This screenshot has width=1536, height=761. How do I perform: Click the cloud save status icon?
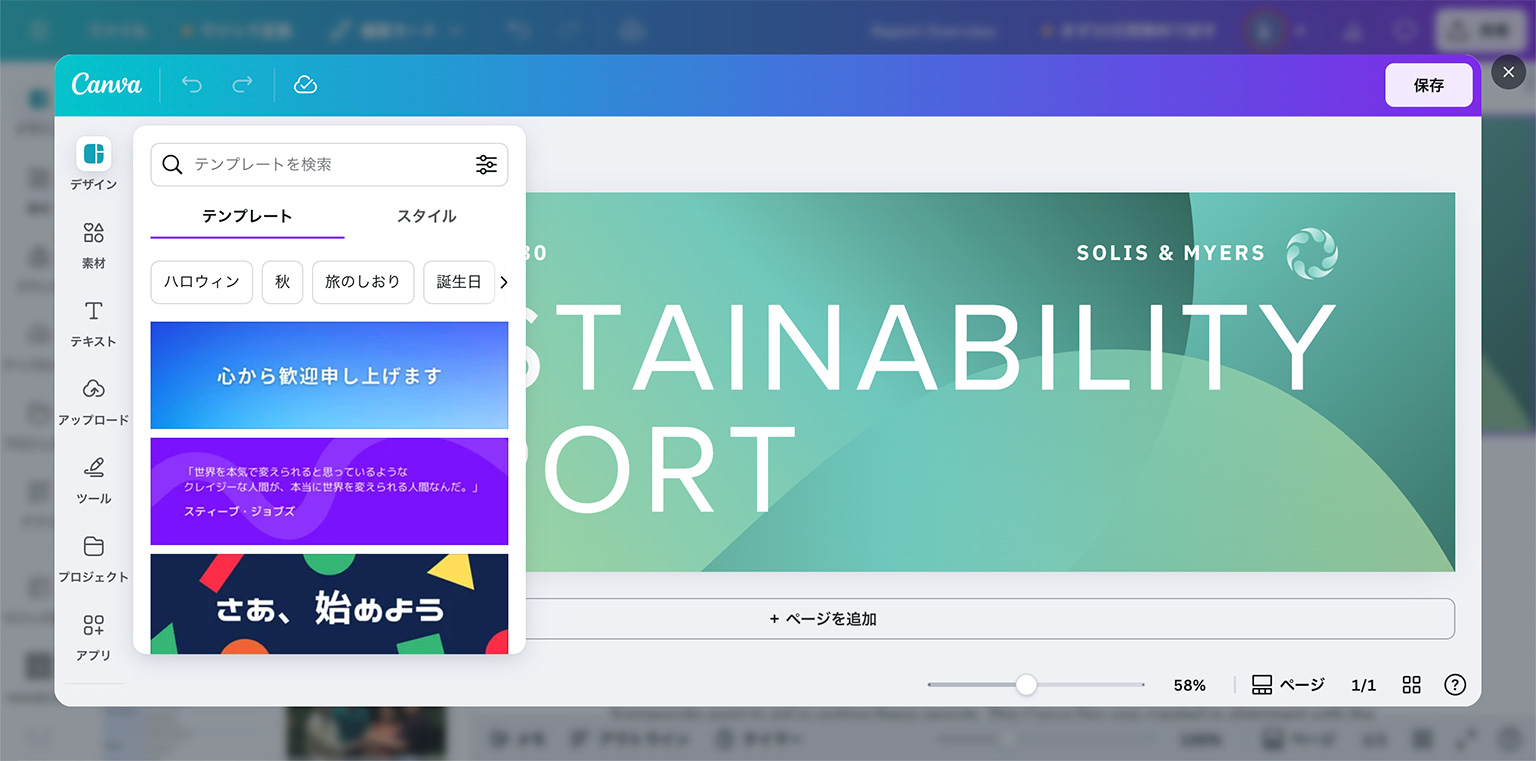[305, 85]
